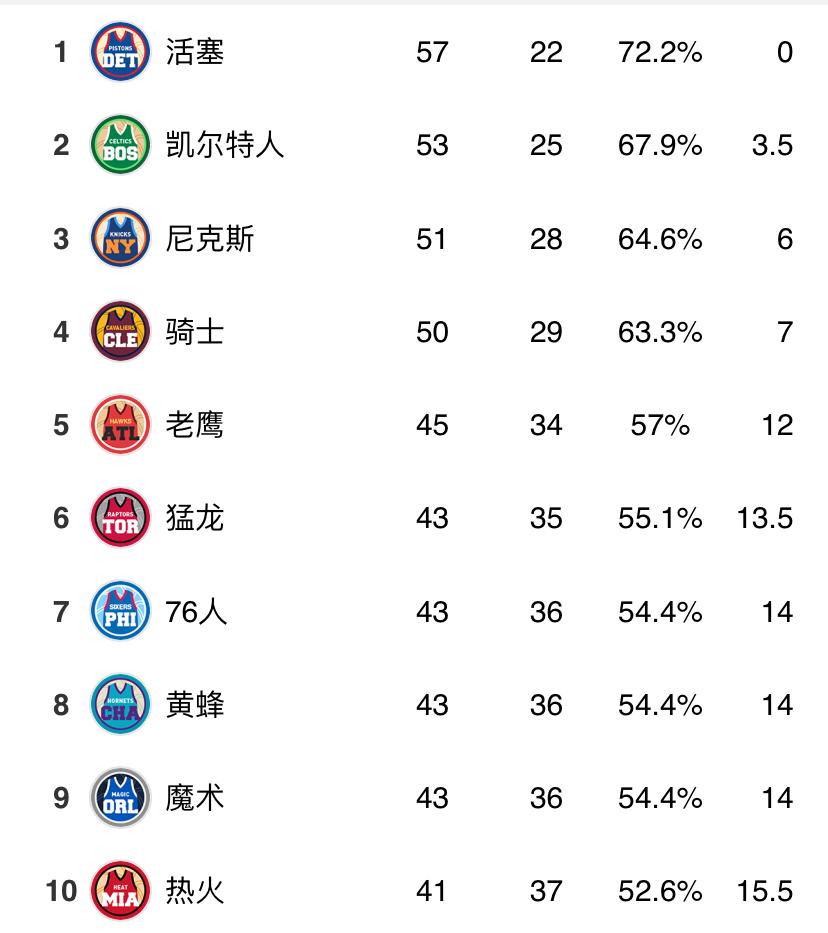Click the Cavaliers CLE team logo
Screen dimensions: 828x933
coord(120,331)
